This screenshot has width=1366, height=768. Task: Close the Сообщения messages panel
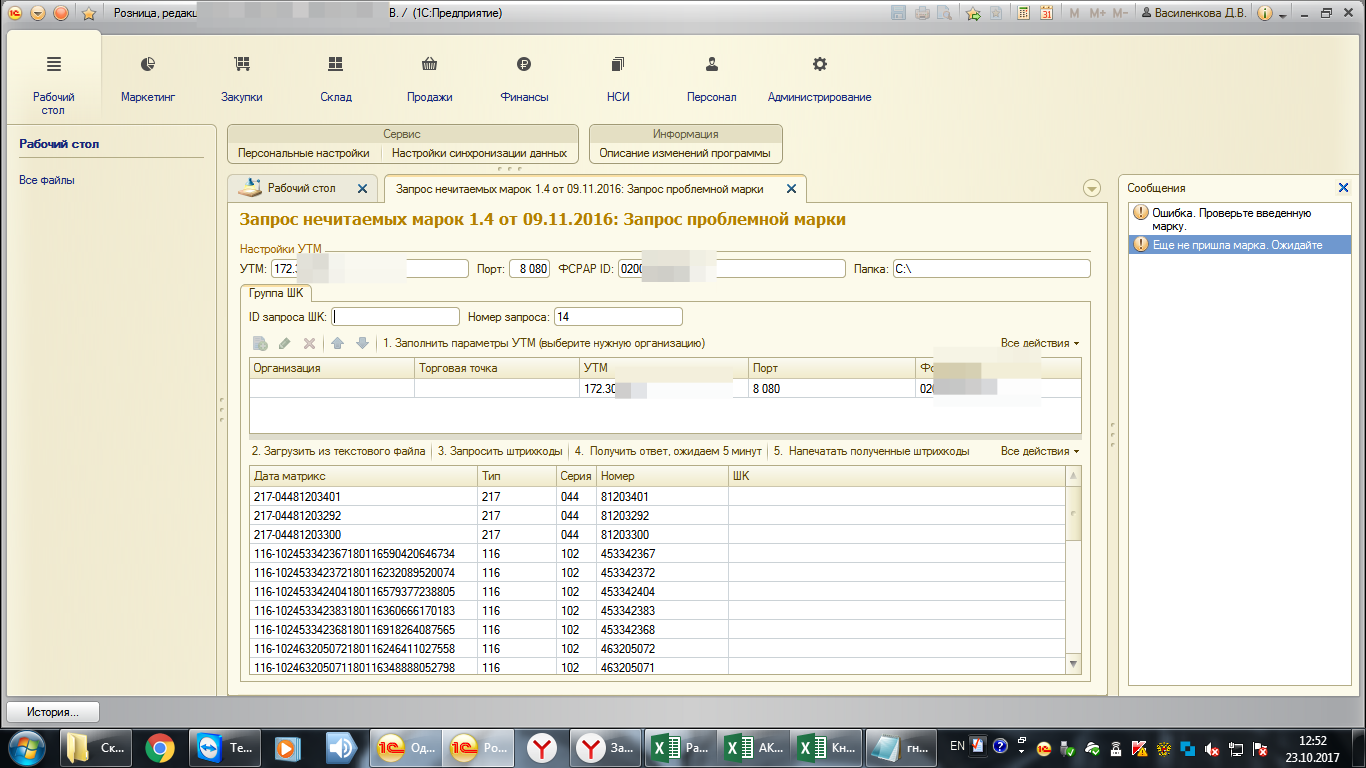tap(1343, 188)
